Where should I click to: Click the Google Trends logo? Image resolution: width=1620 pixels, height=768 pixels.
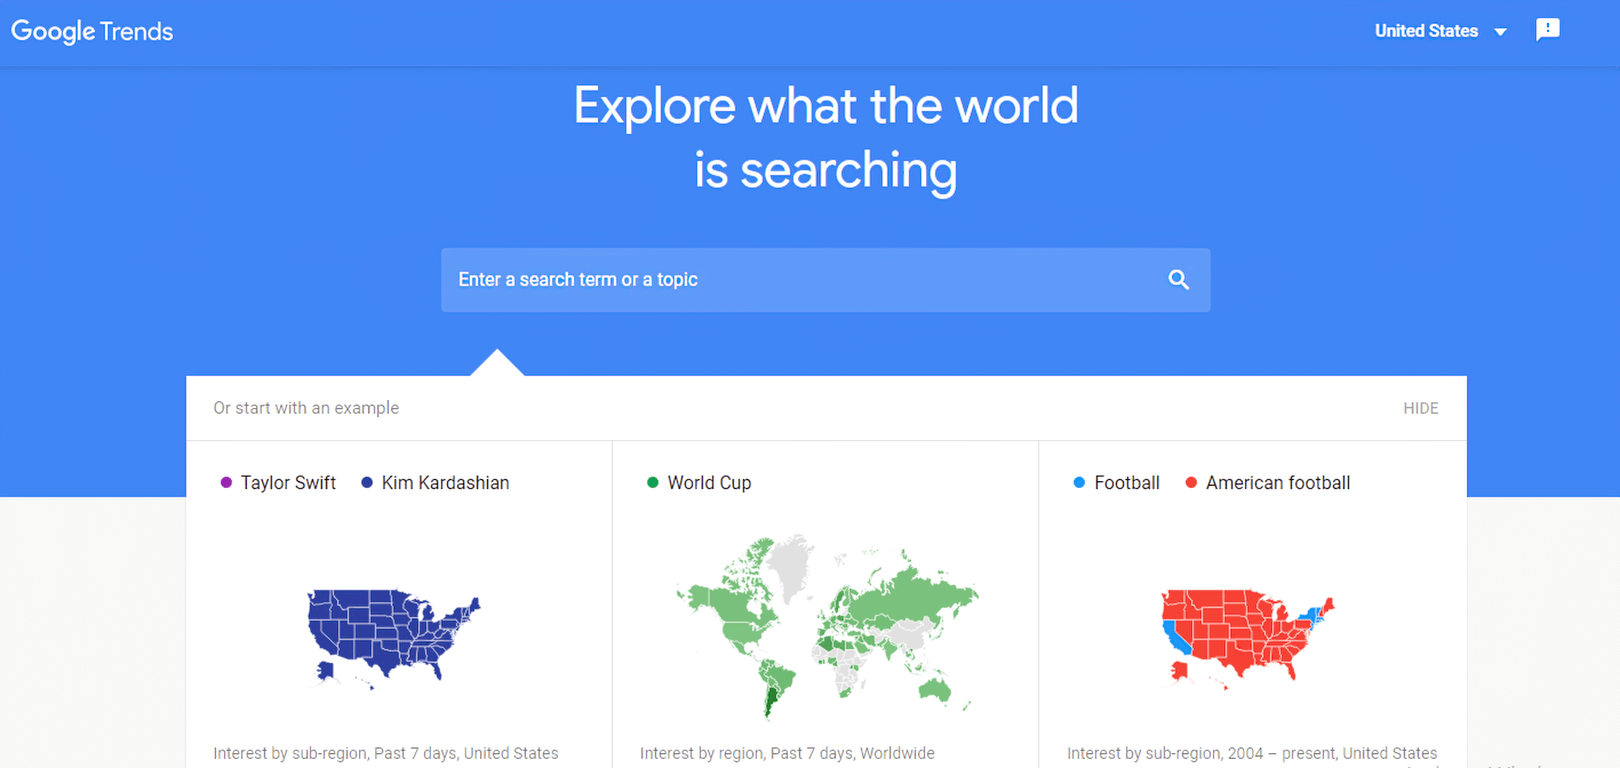[92, 32]
